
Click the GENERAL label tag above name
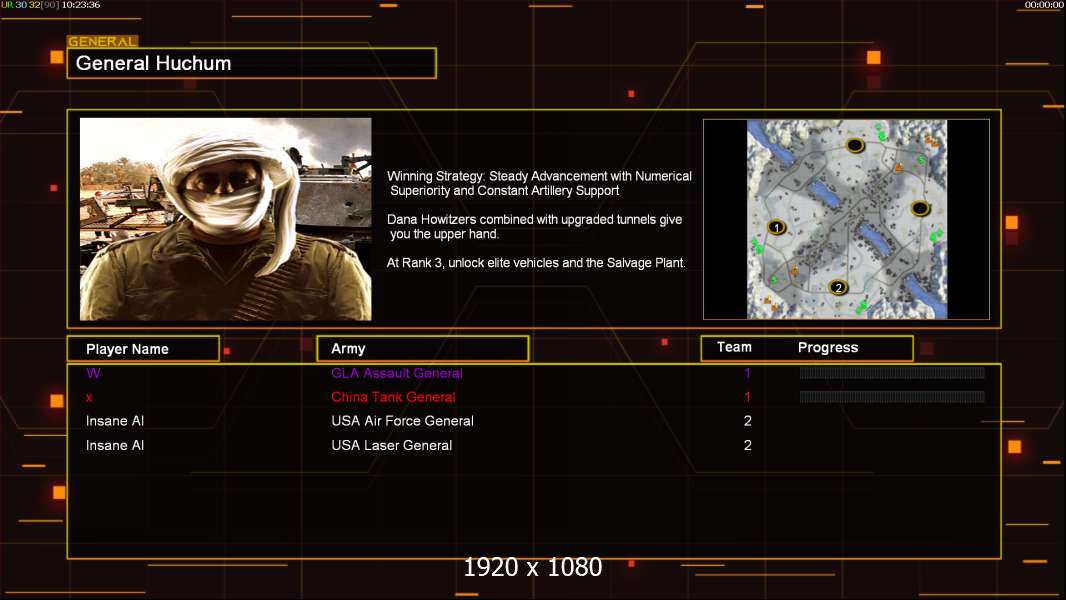coord(102,42)
